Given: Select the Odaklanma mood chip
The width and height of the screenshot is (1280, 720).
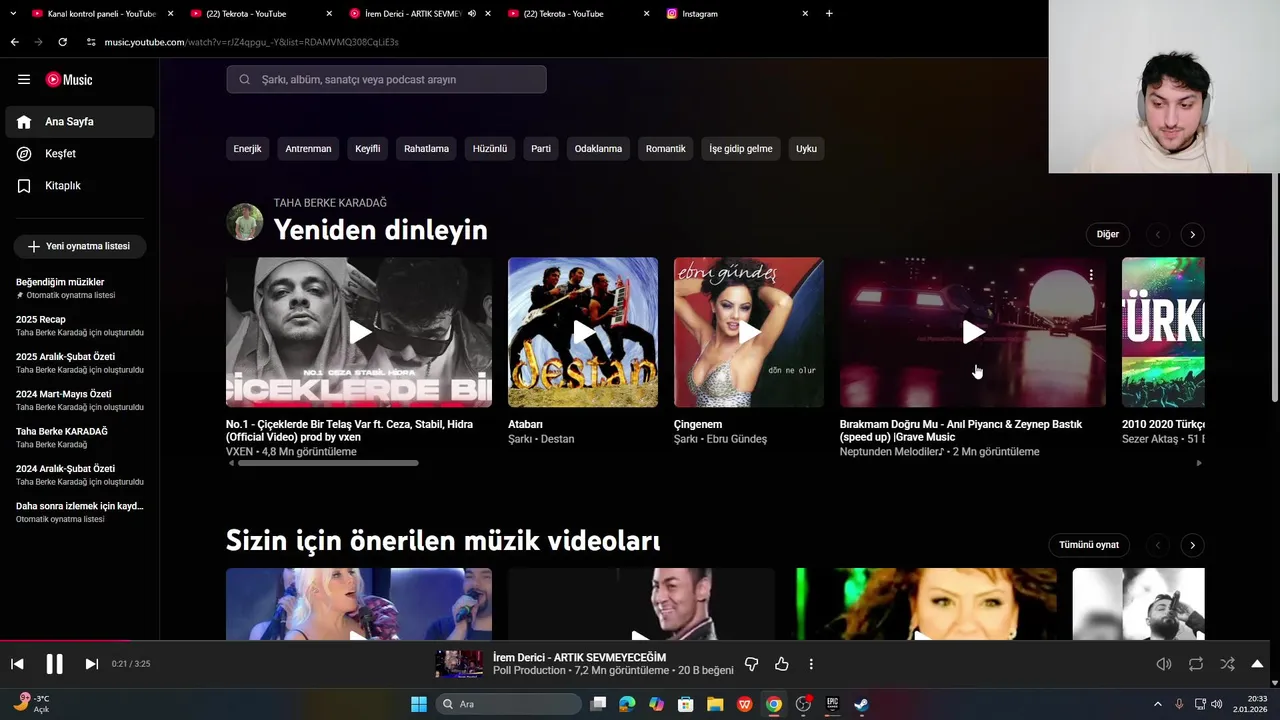Looking at the screenshot, I should point(598,148).
